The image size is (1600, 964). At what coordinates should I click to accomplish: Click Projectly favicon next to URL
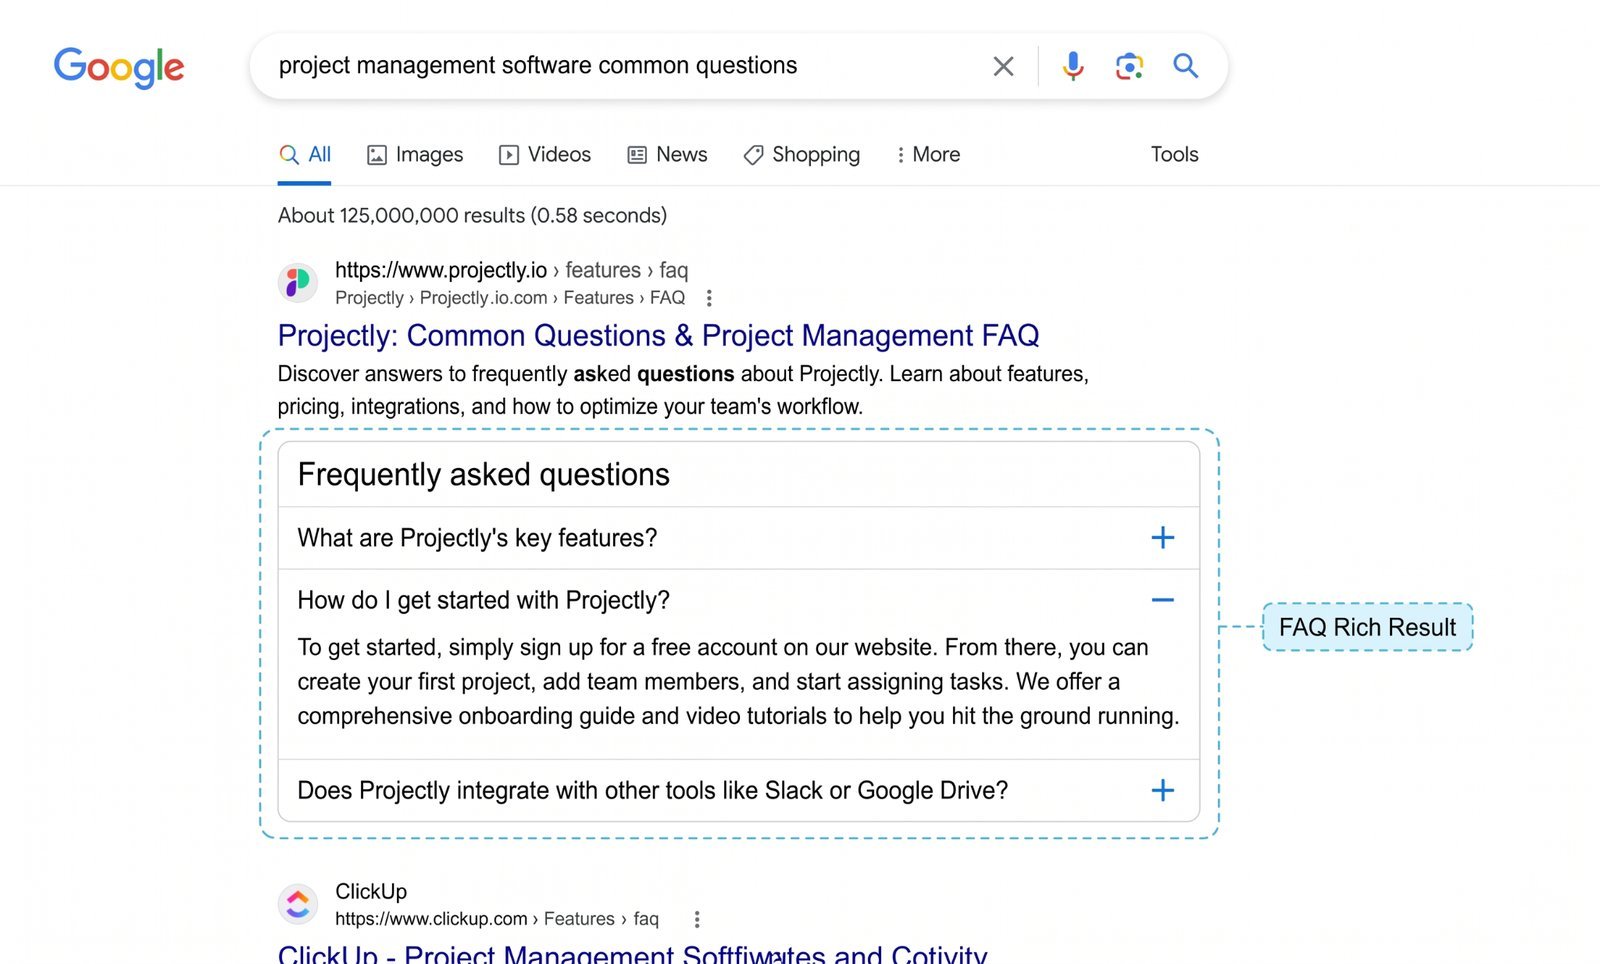tap(298, 283)
